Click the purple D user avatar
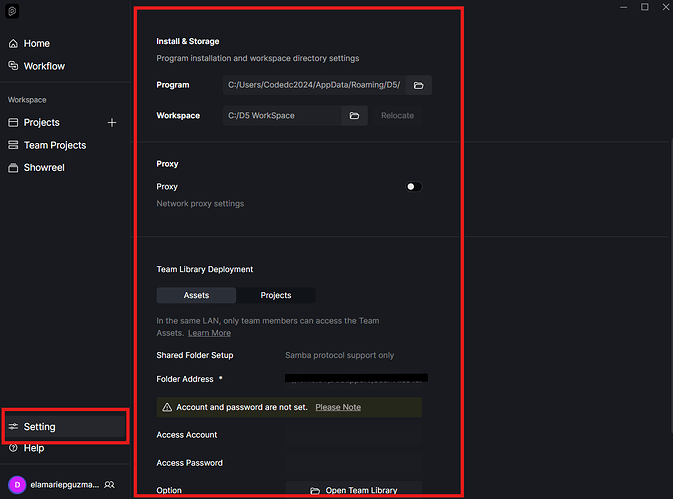The height and width of the screenshot is (499, 673). [x=16, y=484]
